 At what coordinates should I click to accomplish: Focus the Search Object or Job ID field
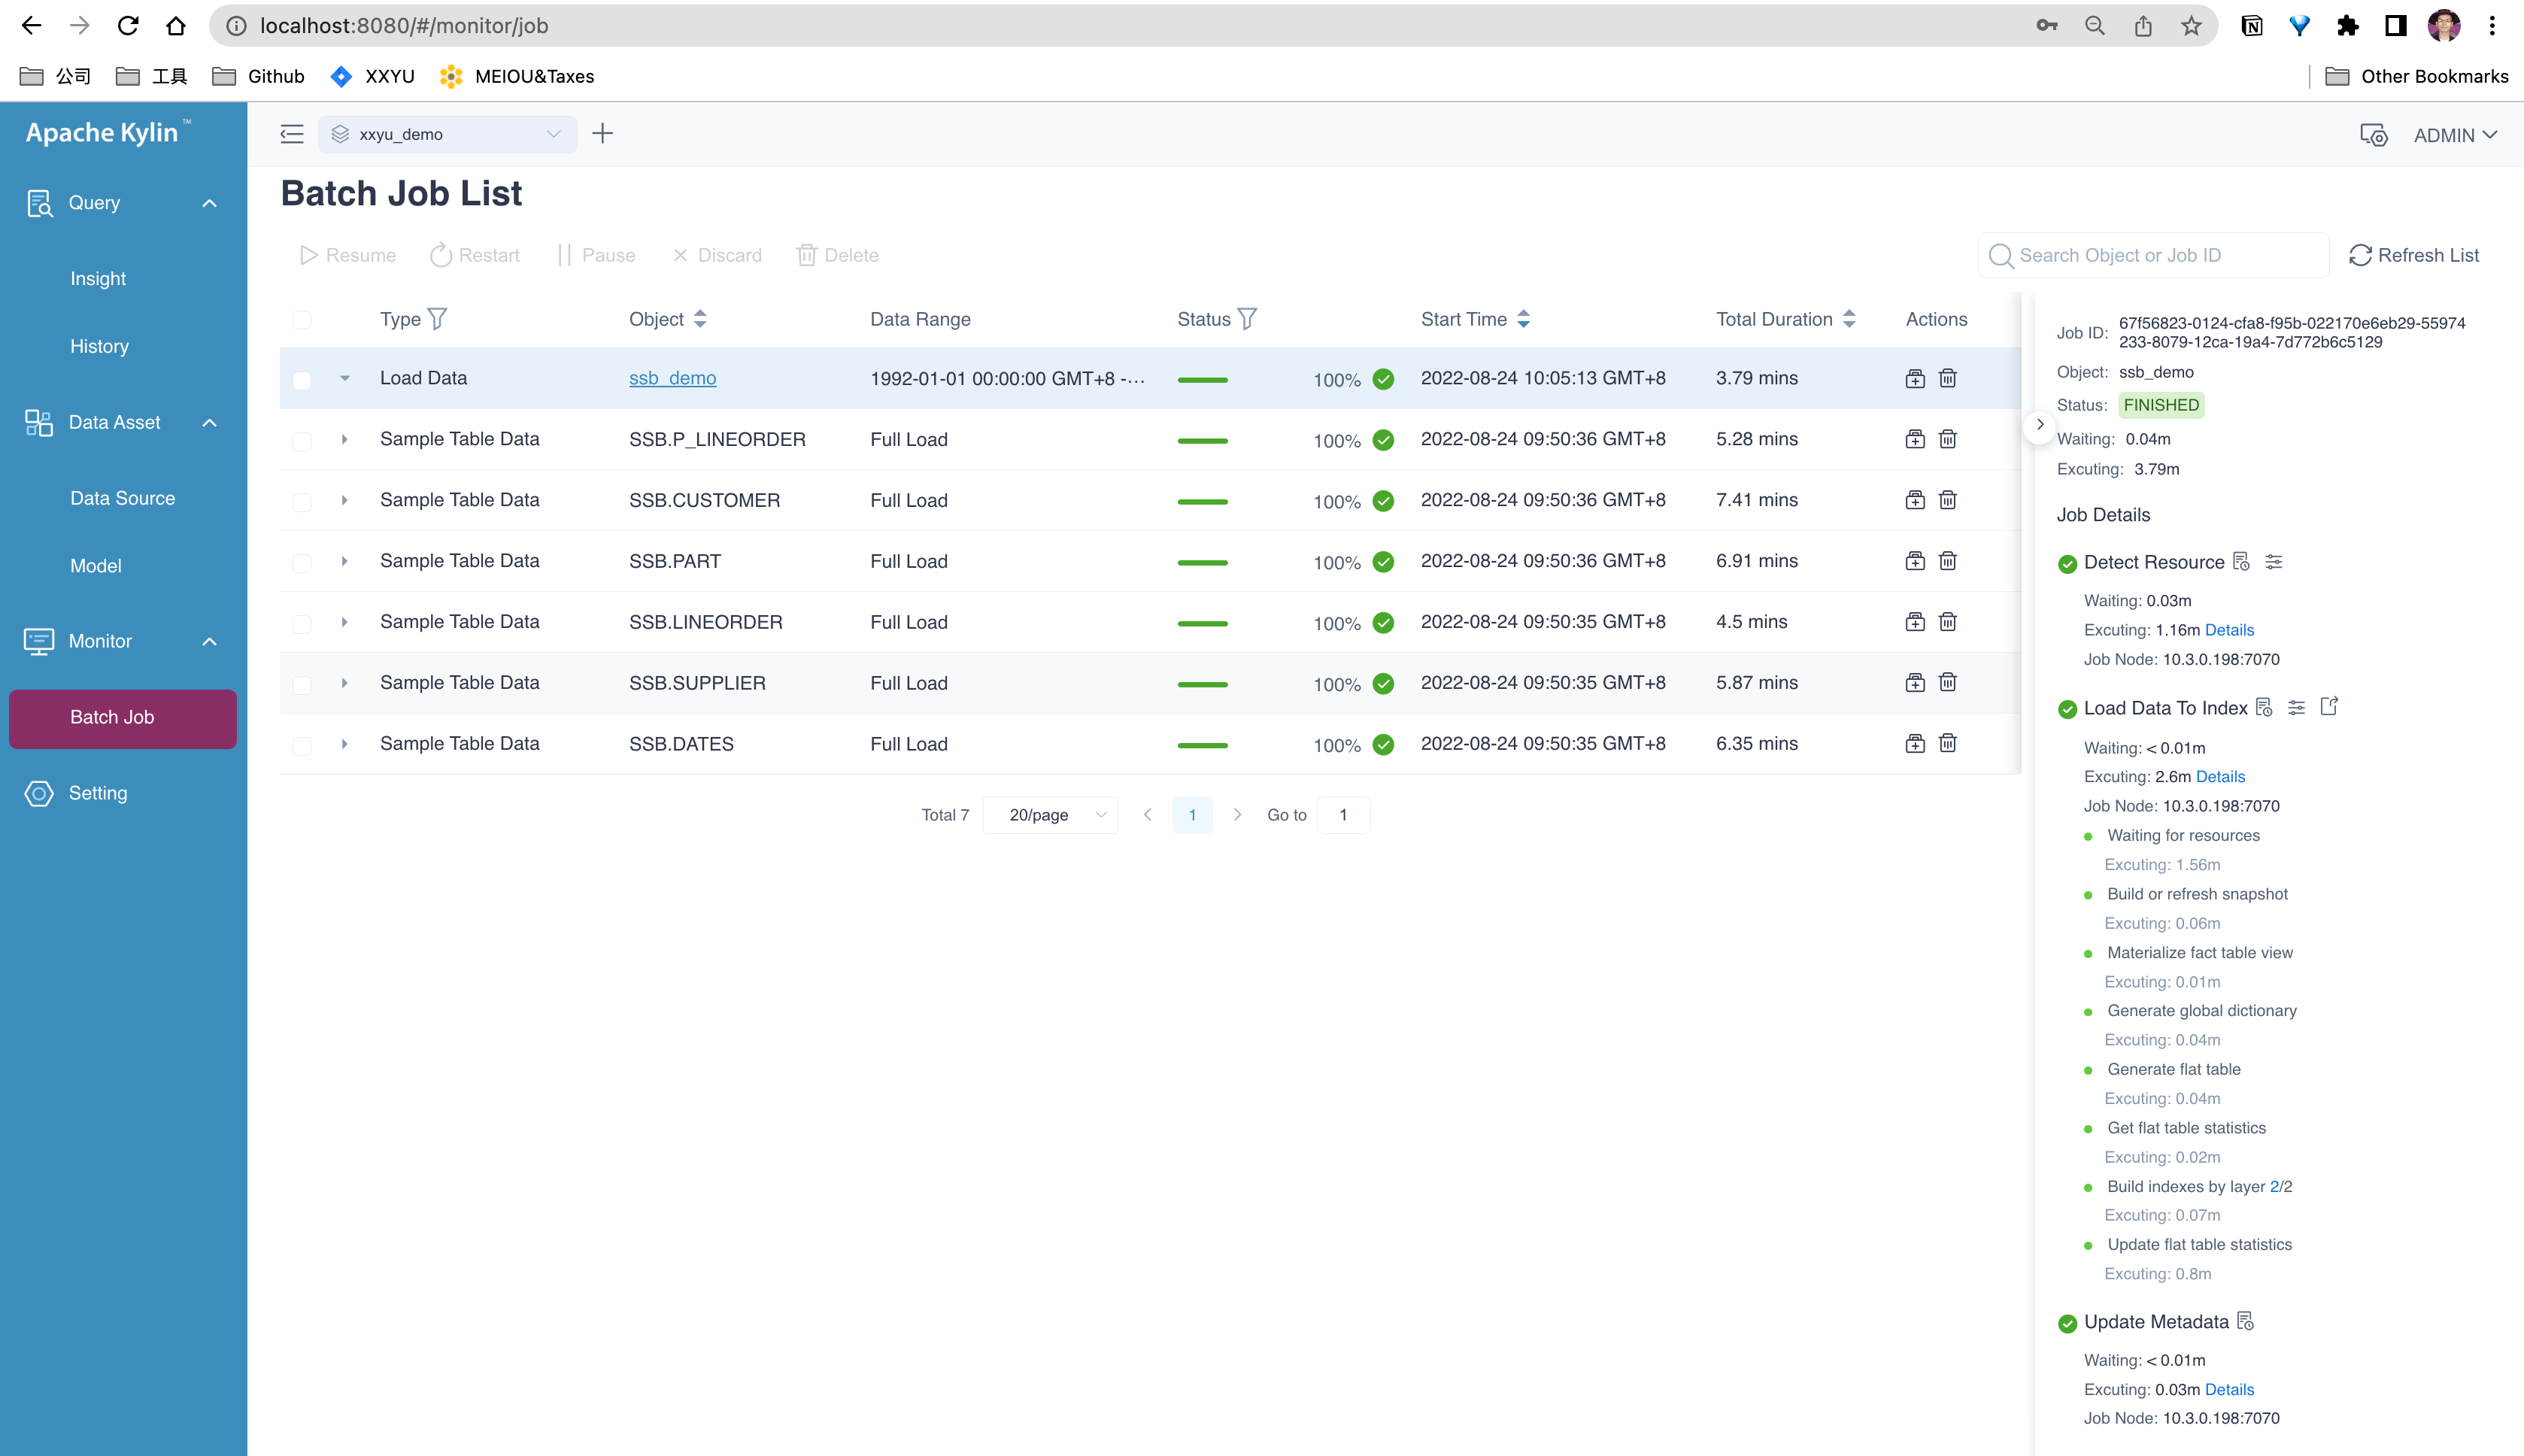click(x=2160, y=255)
